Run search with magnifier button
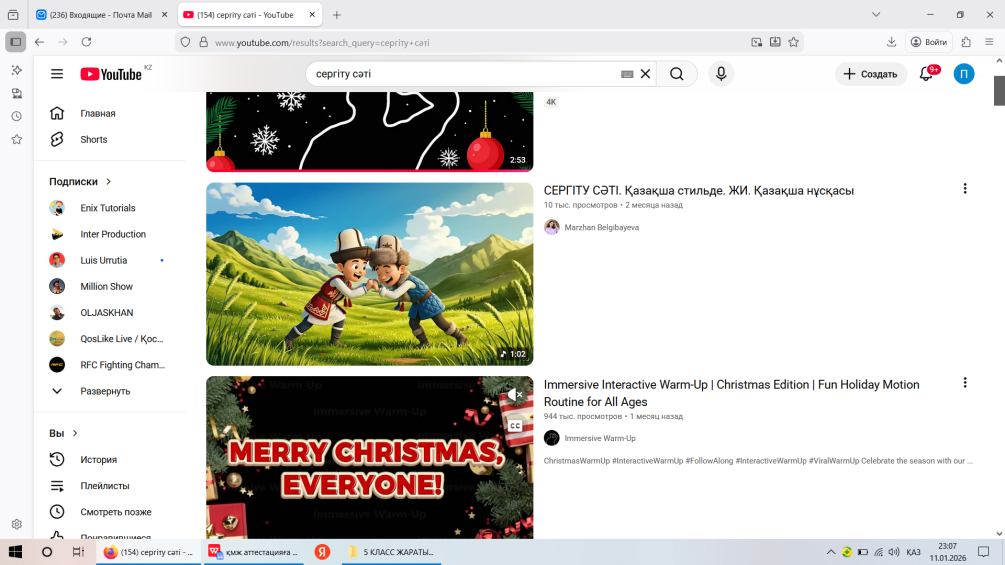 pyautogui.click(x=677, y=74)
